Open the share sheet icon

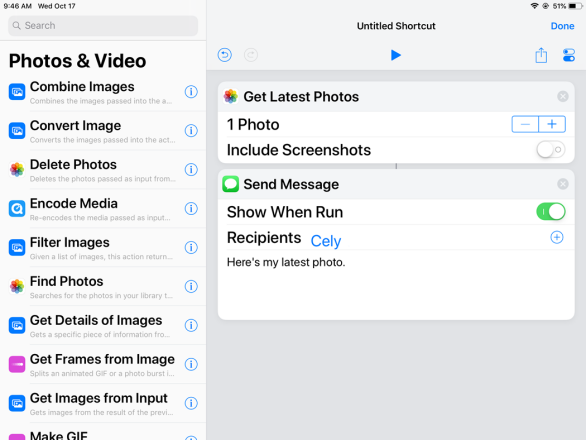pos(541,55)
